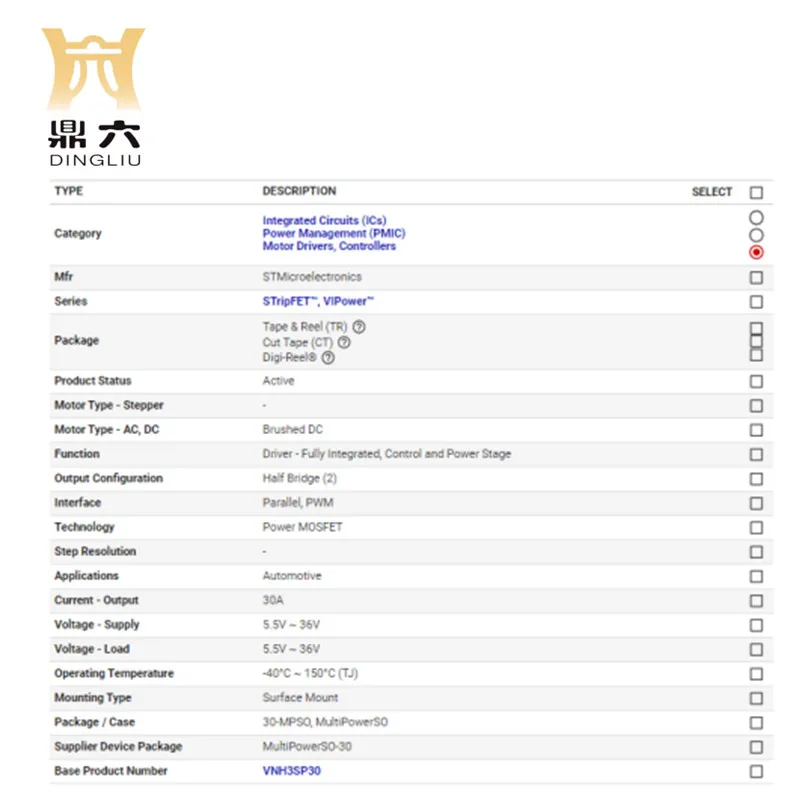
Task: Check the Applications Automotive checkbox
Action: [756, 577]
